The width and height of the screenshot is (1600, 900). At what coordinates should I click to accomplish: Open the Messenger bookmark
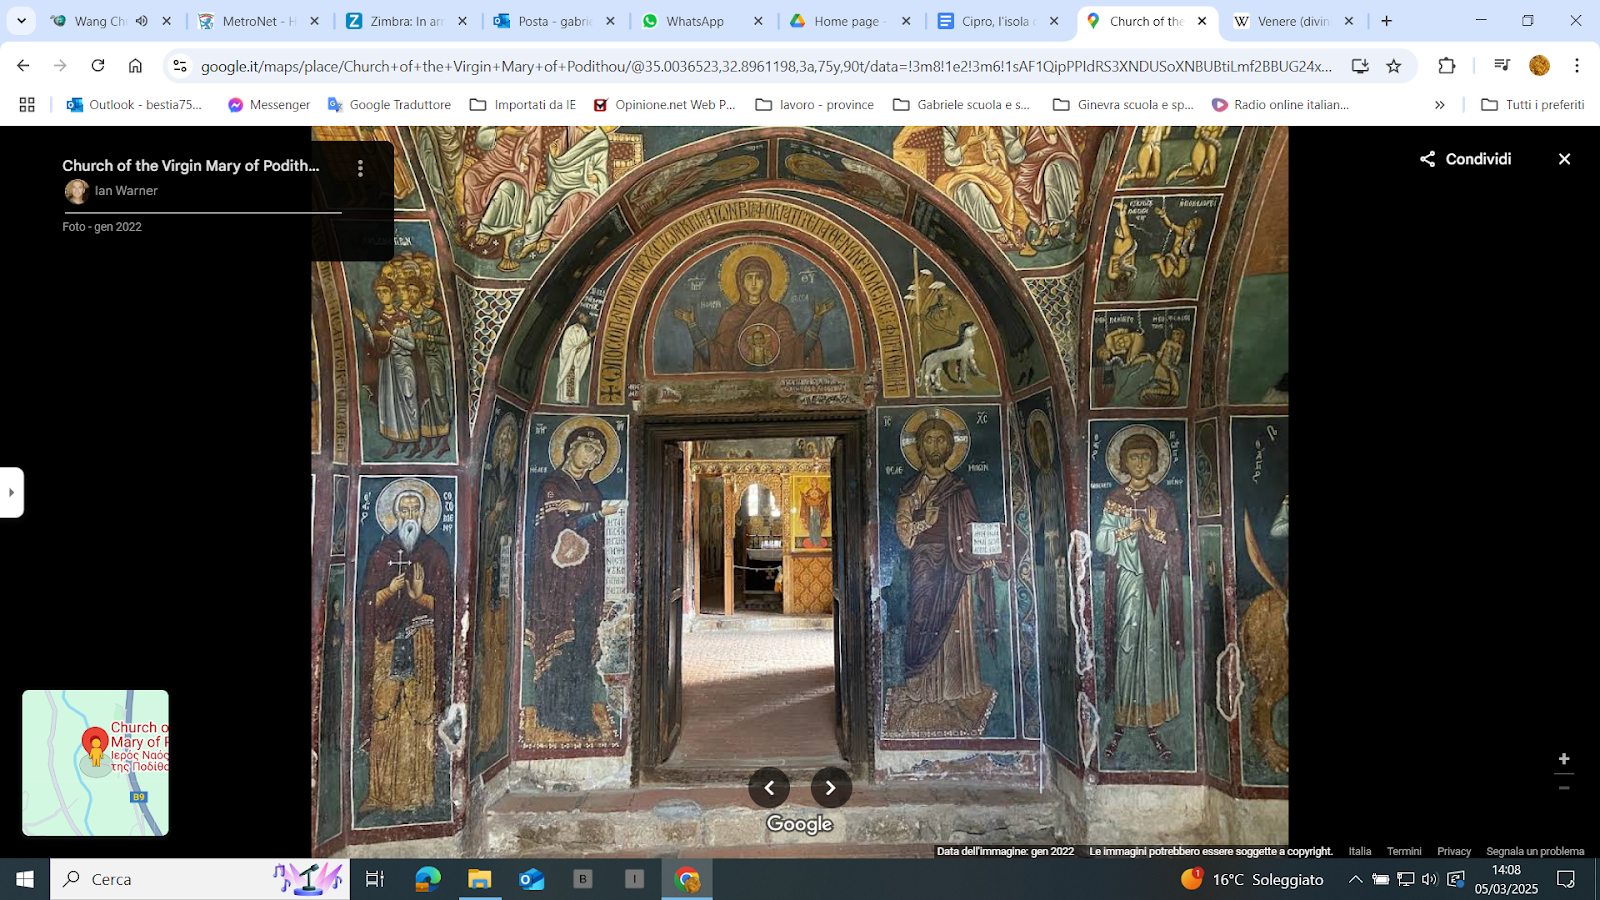[269, 105]
